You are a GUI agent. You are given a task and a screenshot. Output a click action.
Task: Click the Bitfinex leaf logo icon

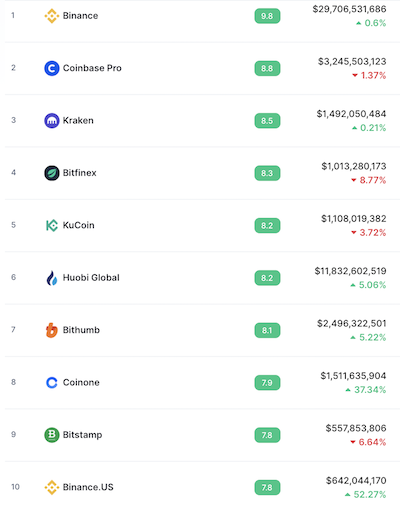pyautogui.click(x=52, y=173)
